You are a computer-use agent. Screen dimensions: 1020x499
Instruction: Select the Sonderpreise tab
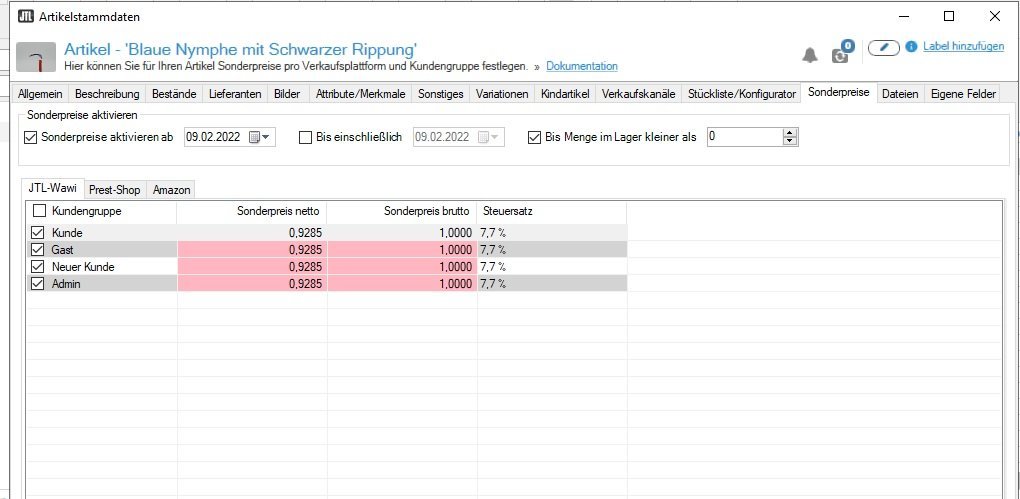tap(839, 92)
